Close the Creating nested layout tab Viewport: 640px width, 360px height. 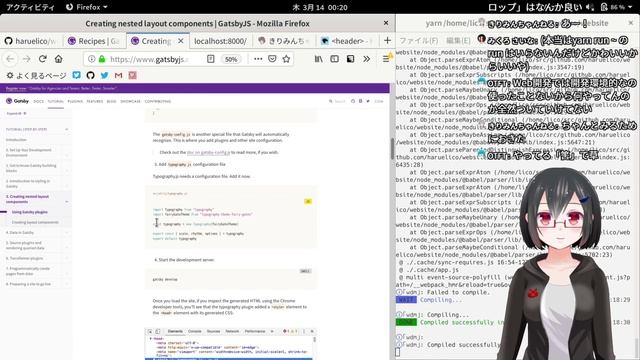[x=180, y=41]
